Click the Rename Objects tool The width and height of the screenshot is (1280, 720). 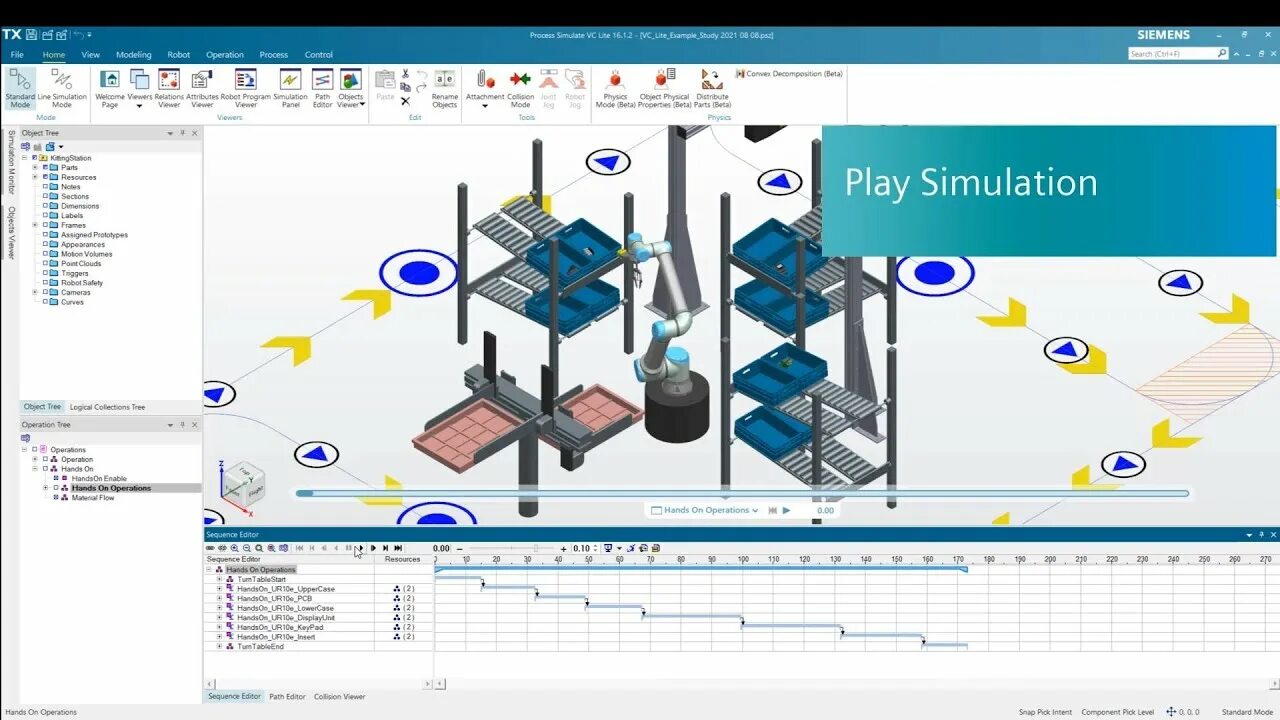coord(444,88)
